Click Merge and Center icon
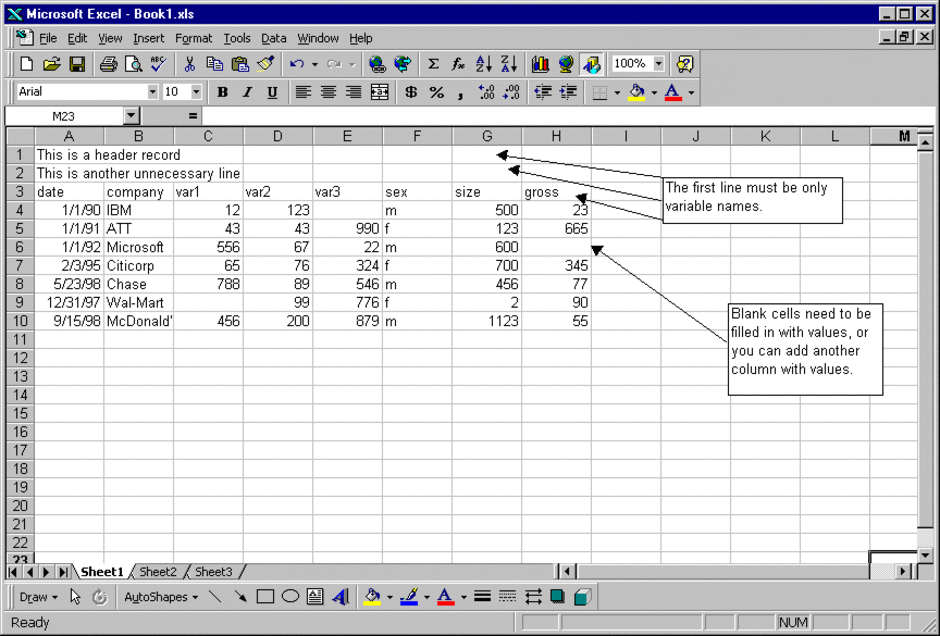The height and width of the screenshot is (636, 940). click(379, 92)
